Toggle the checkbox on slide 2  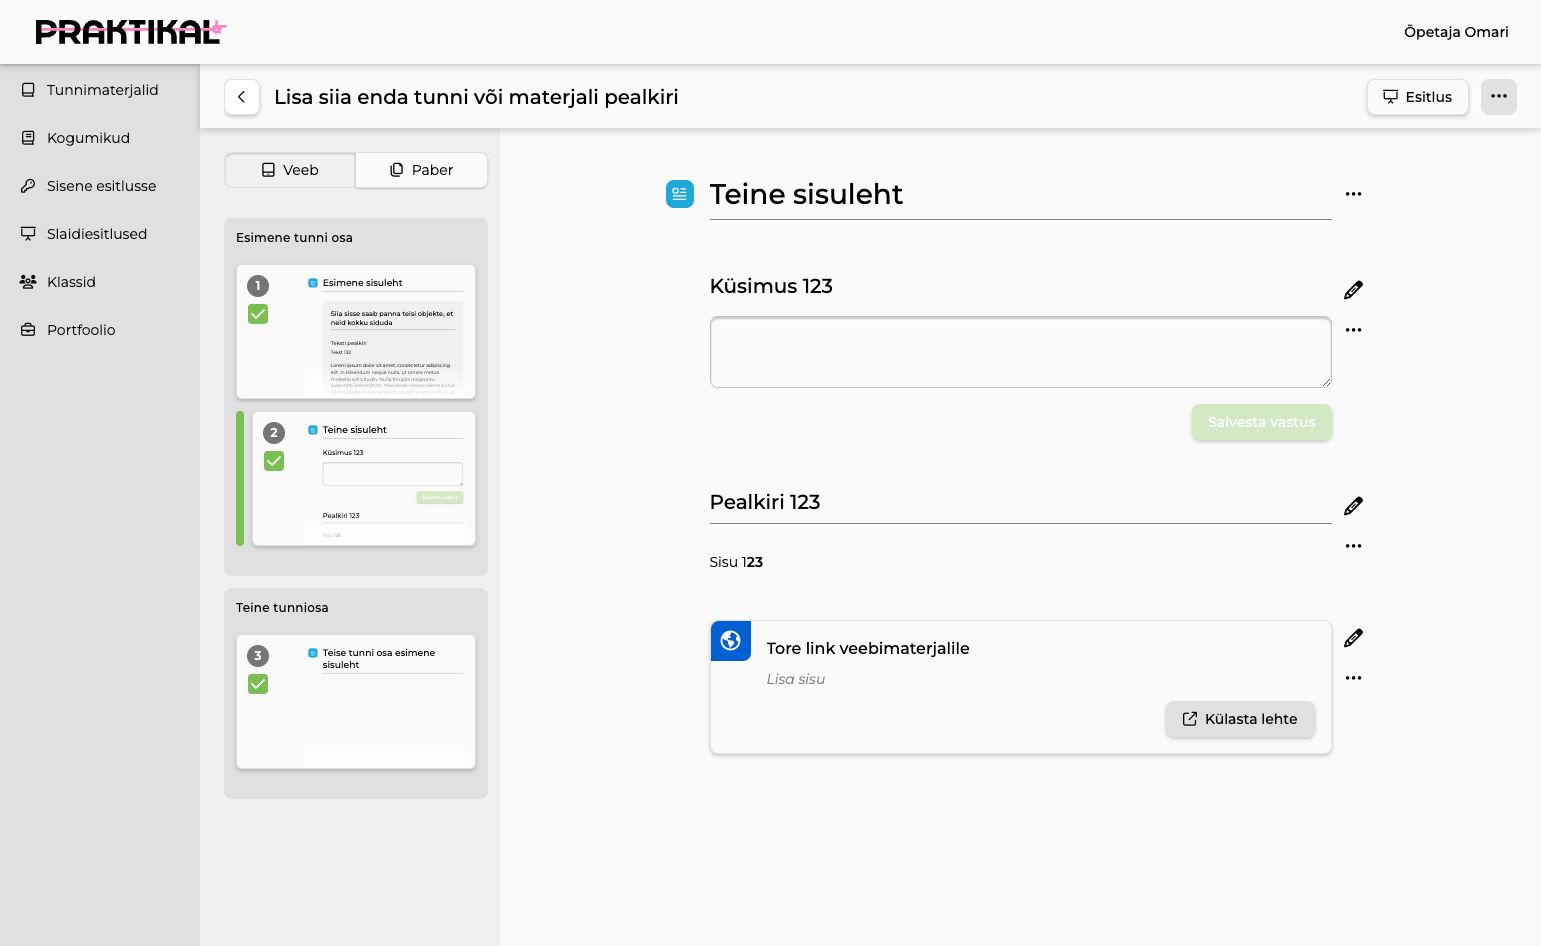274,461
